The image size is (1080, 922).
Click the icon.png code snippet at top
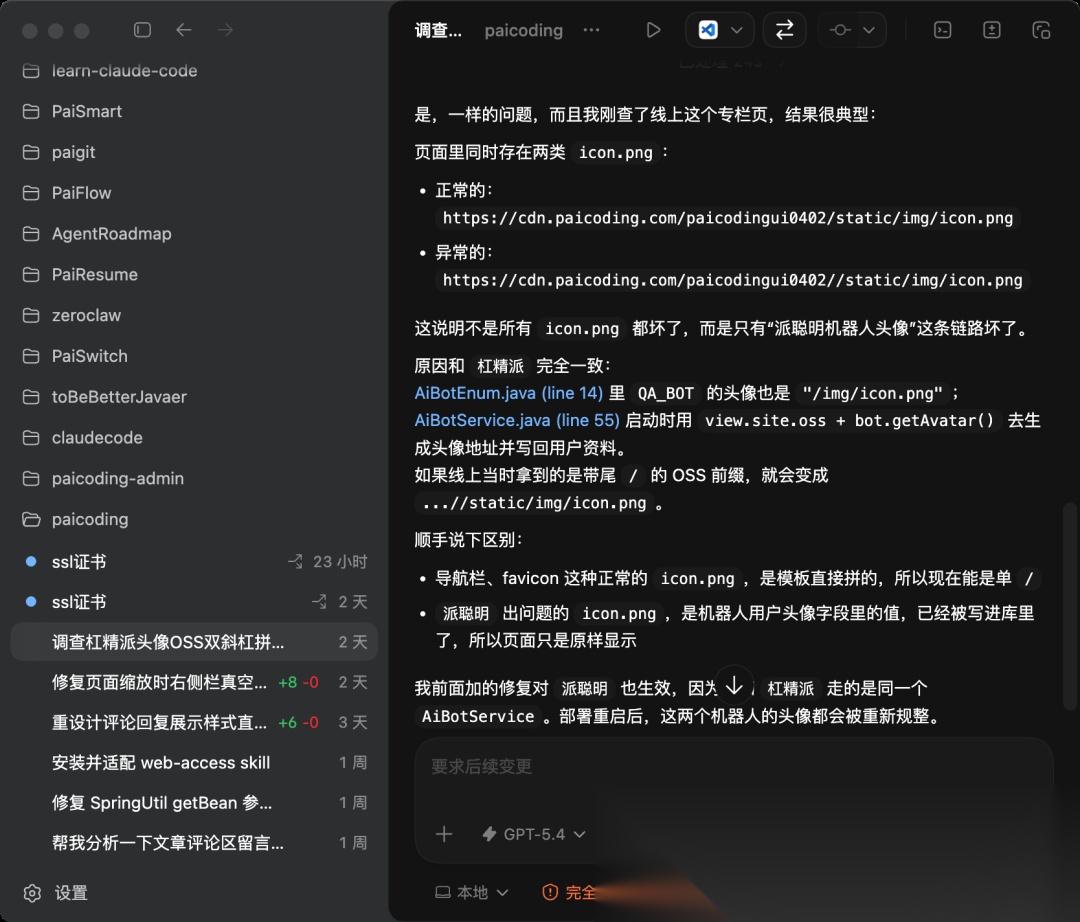(615, 152)
